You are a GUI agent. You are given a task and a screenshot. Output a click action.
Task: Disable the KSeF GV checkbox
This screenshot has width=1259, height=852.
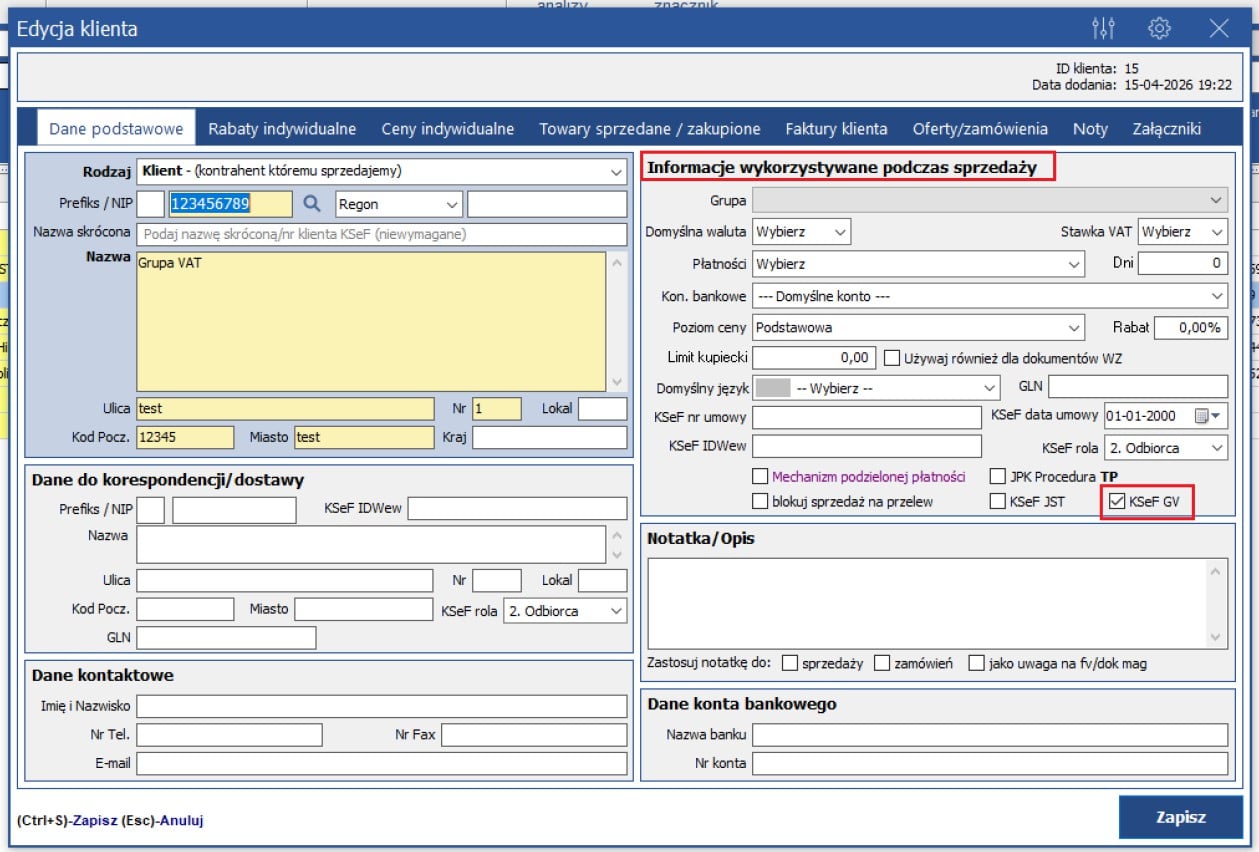[x=1117, y=502]
